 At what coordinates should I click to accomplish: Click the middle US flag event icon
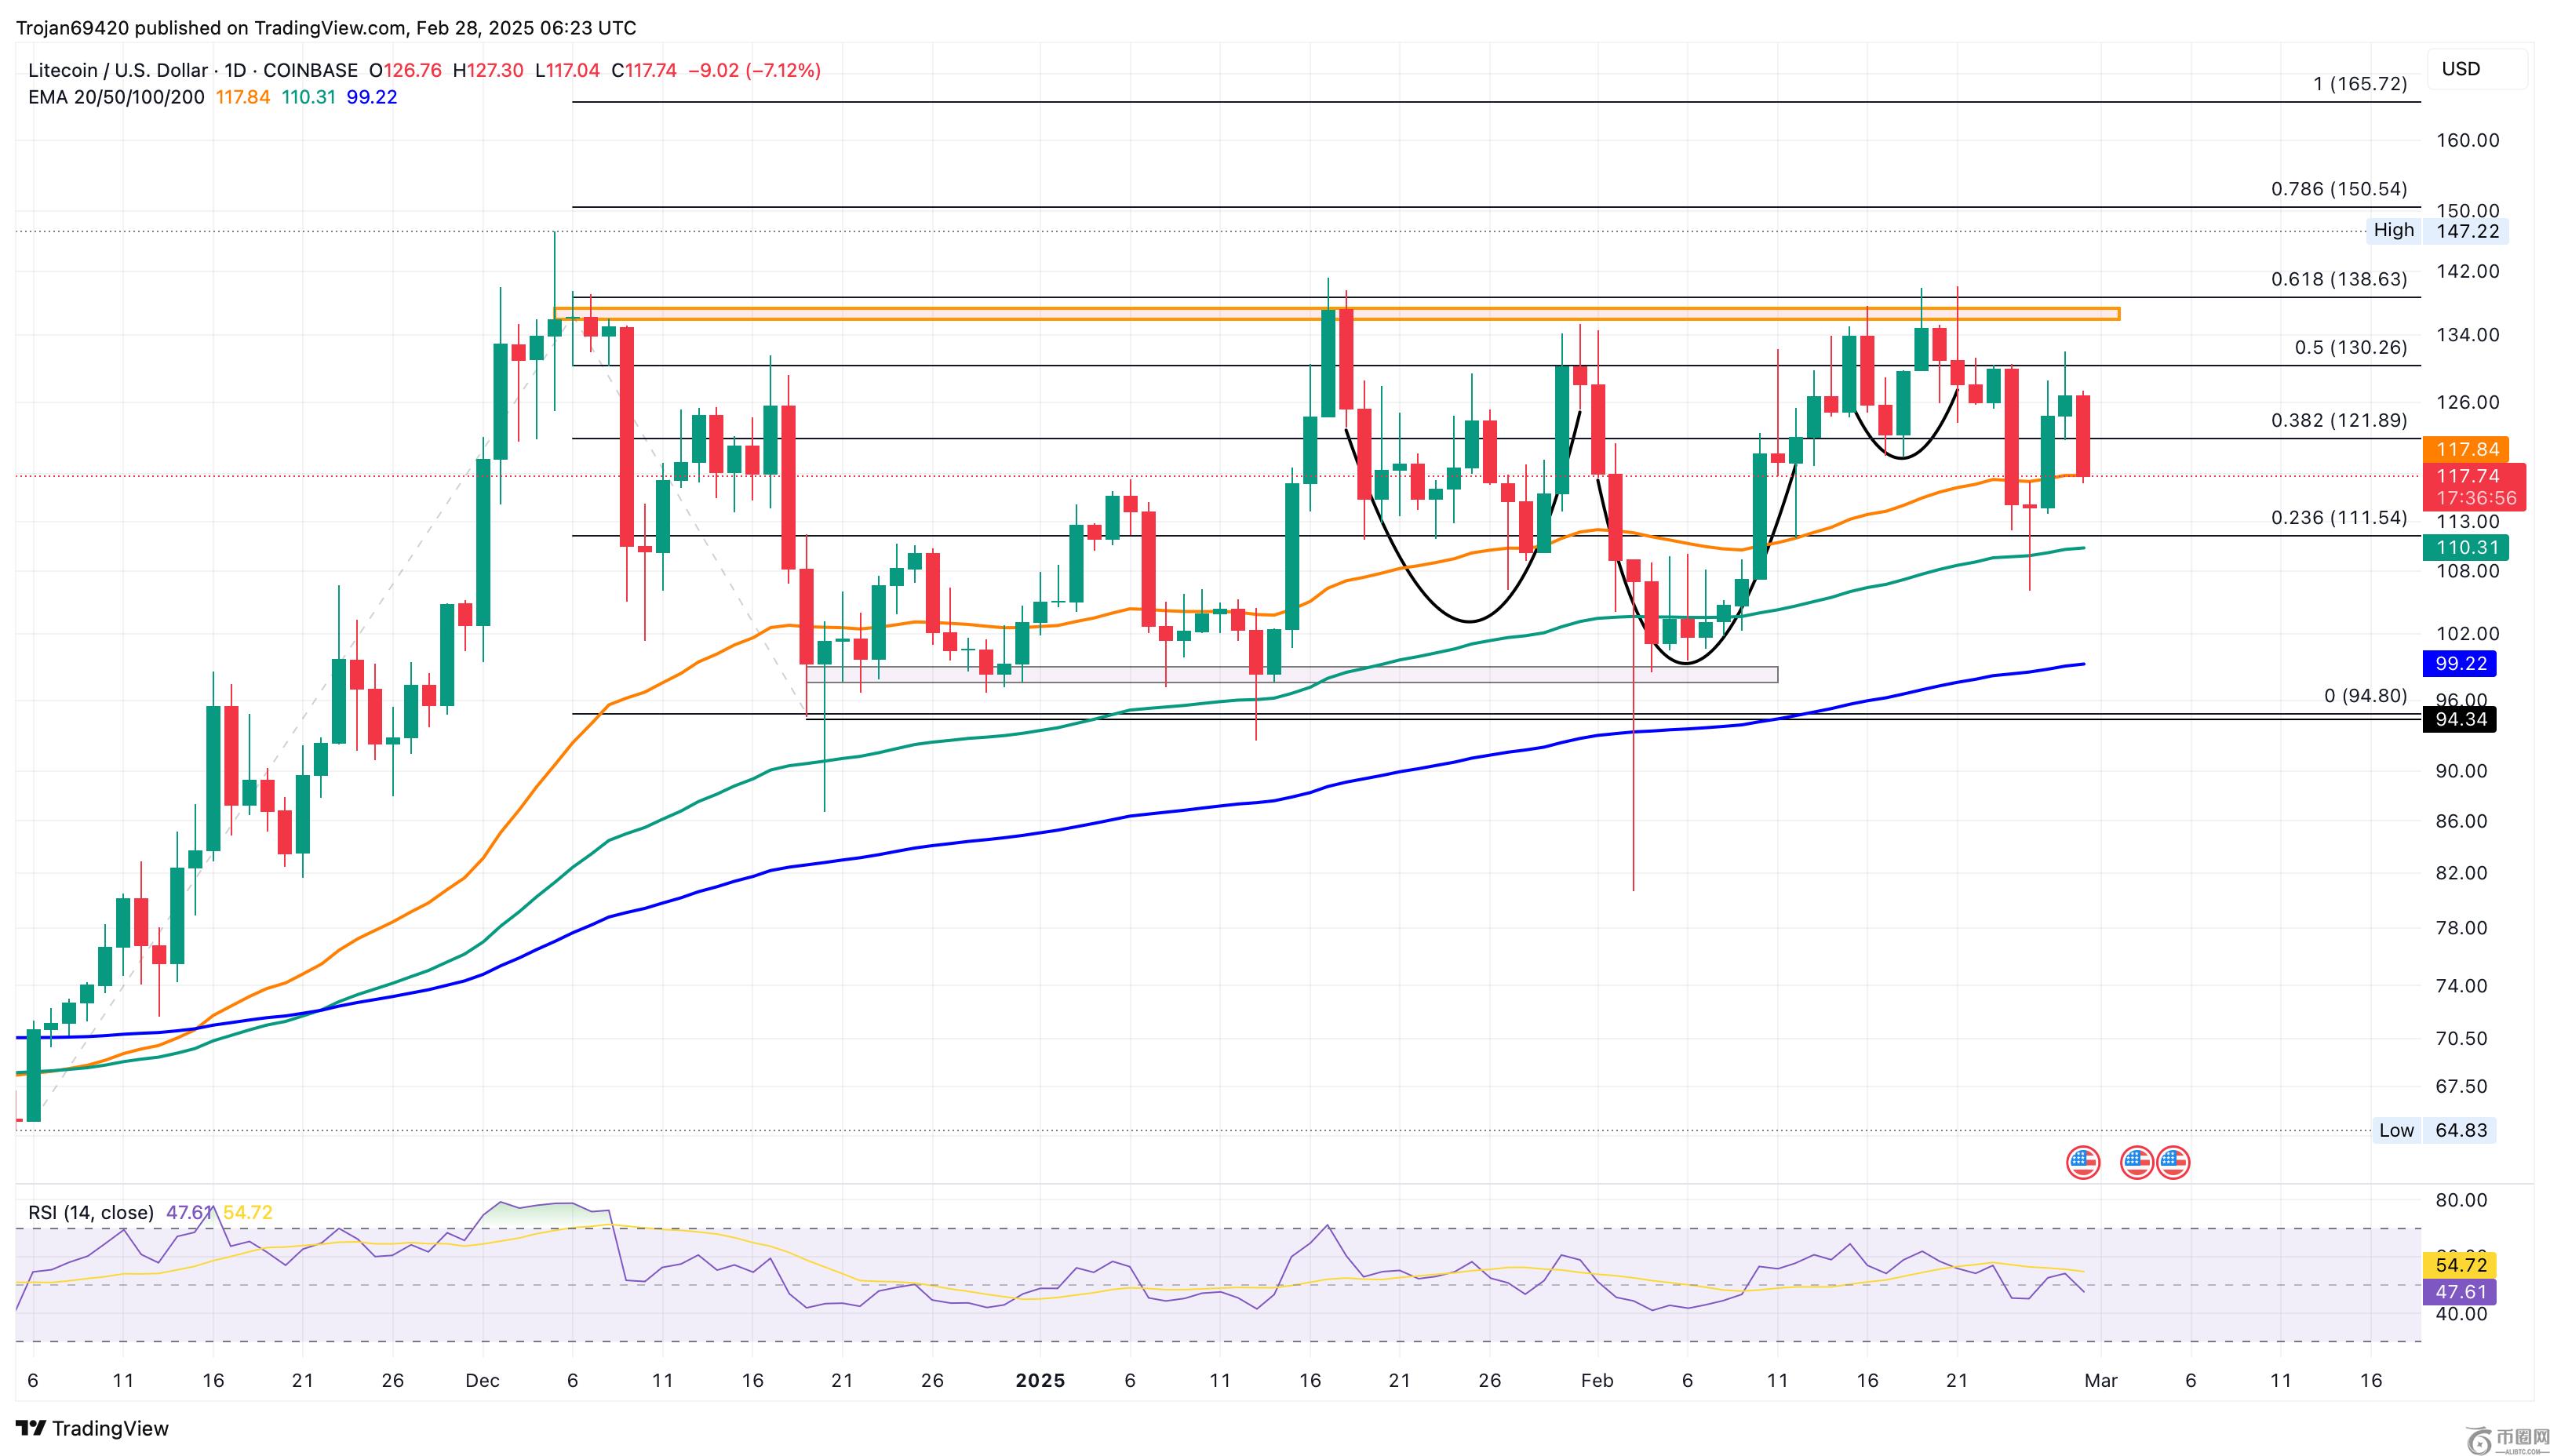pyautogui.click(x=2136, y=1162)
